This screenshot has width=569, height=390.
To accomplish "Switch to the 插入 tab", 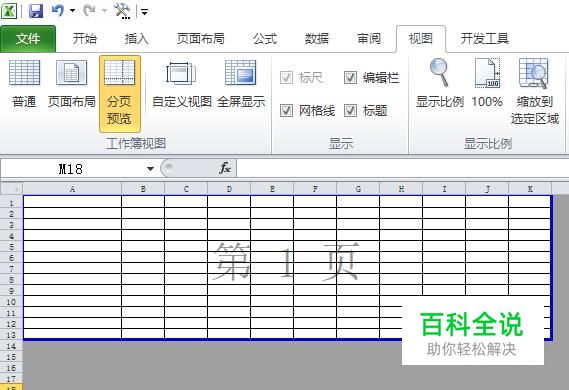I will [x=136, y=38].
